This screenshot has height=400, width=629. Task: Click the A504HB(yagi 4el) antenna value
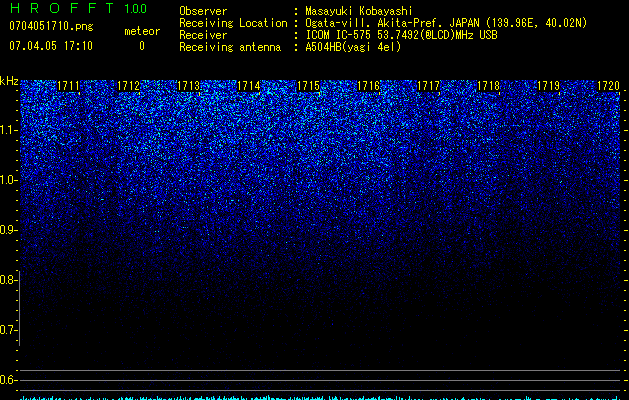[x=353, y=47]
